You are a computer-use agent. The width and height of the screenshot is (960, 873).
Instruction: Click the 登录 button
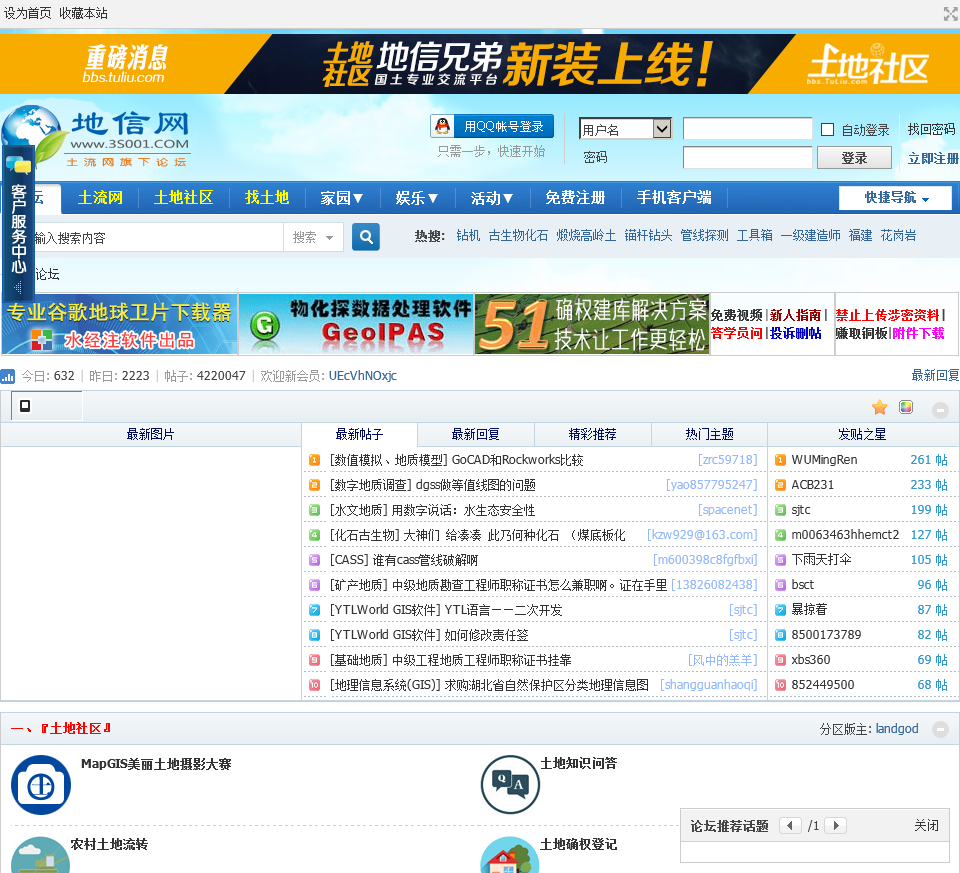pos(854,158)
